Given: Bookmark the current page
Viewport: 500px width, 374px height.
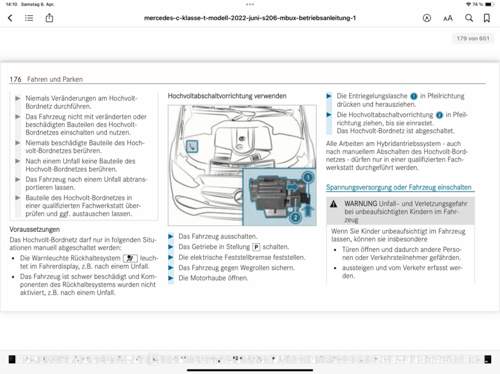Looking at the screenshot, I should tap(487, 18).
